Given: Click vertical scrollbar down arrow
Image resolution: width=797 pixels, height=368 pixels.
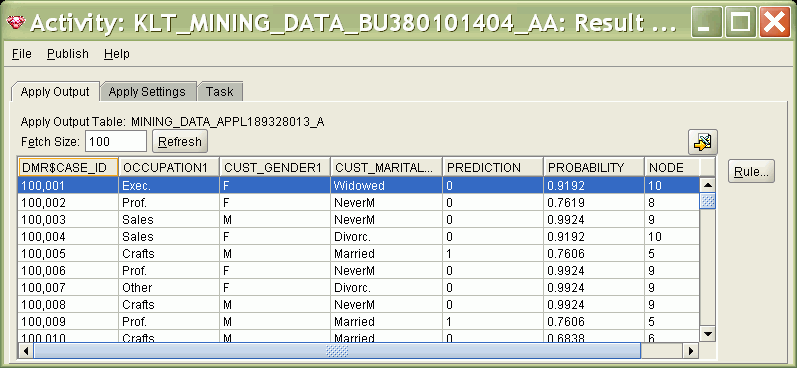Looking at the screenshot, I should [708, 333].
